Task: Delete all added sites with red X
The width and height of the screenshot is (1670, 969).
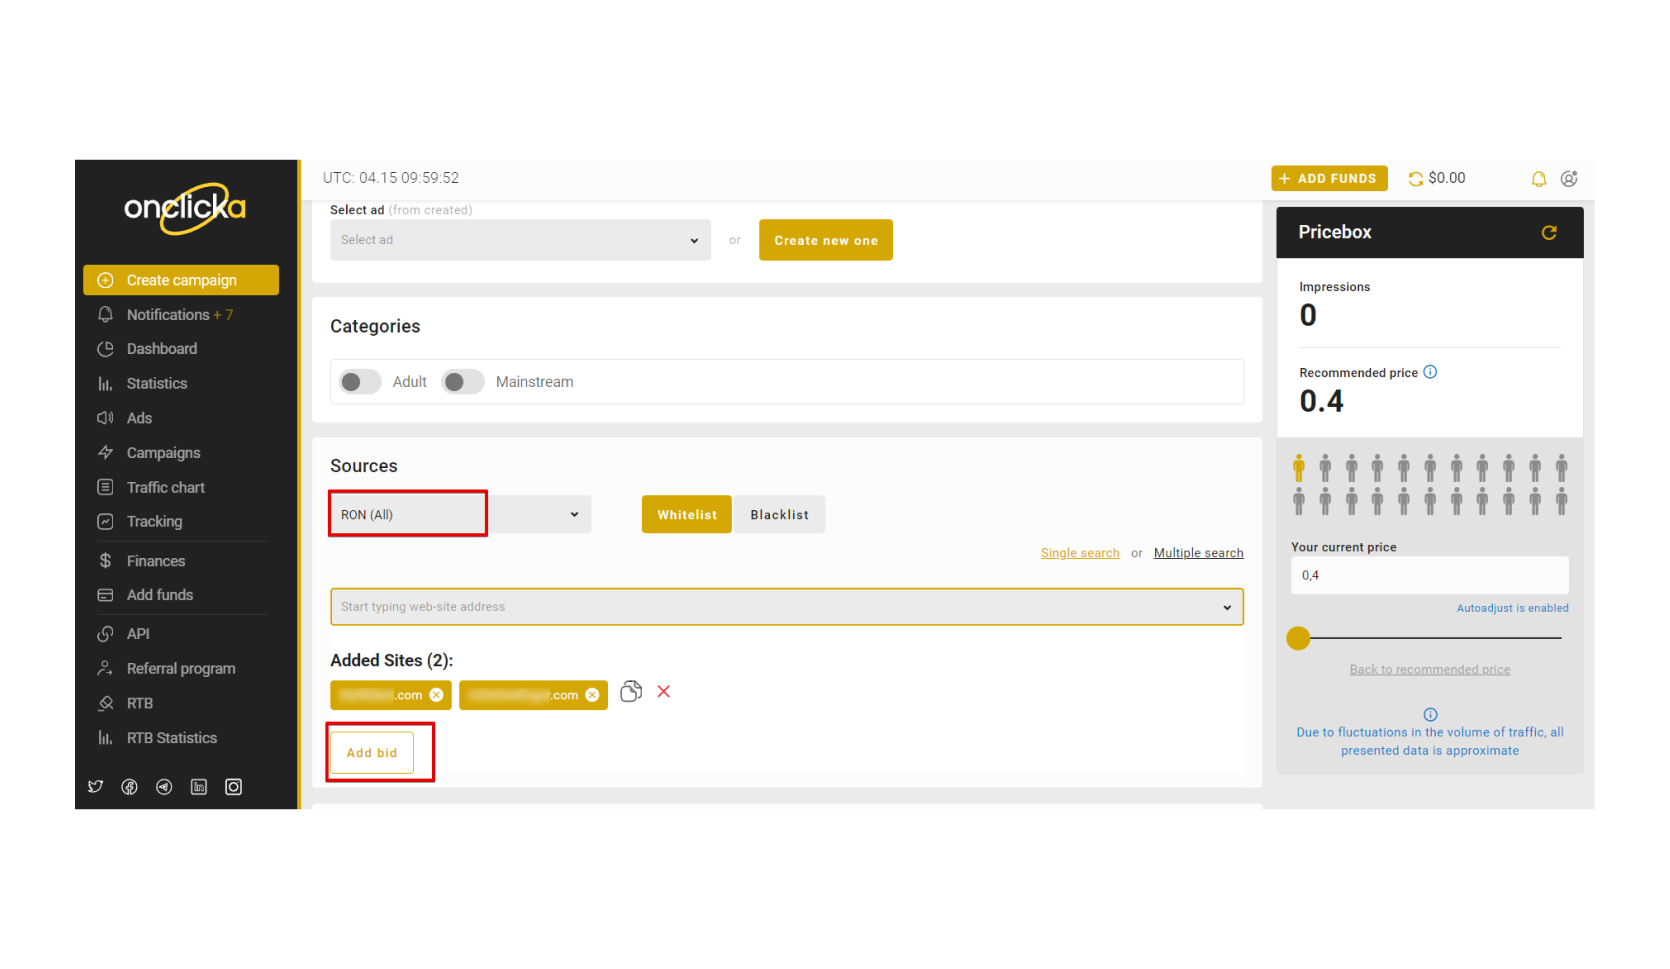Action: tap(664, 692)
